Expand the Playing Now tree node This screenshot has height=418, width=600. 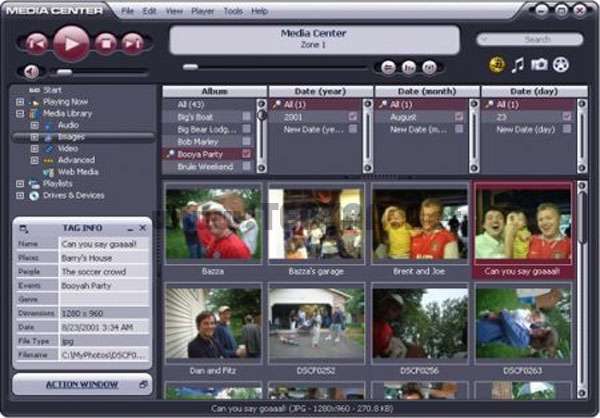pyautogui.click(x=20, y=102)
